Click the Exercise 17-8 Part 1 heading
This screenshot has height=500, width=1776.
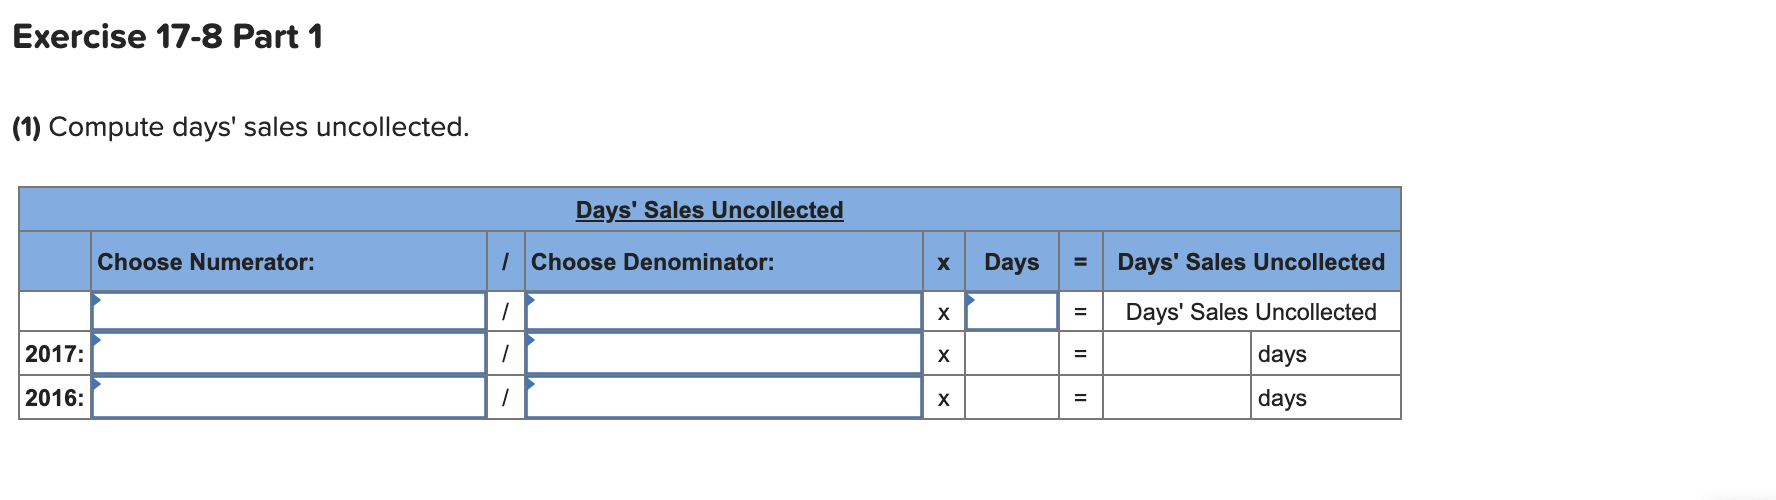(x=167, y=37)
